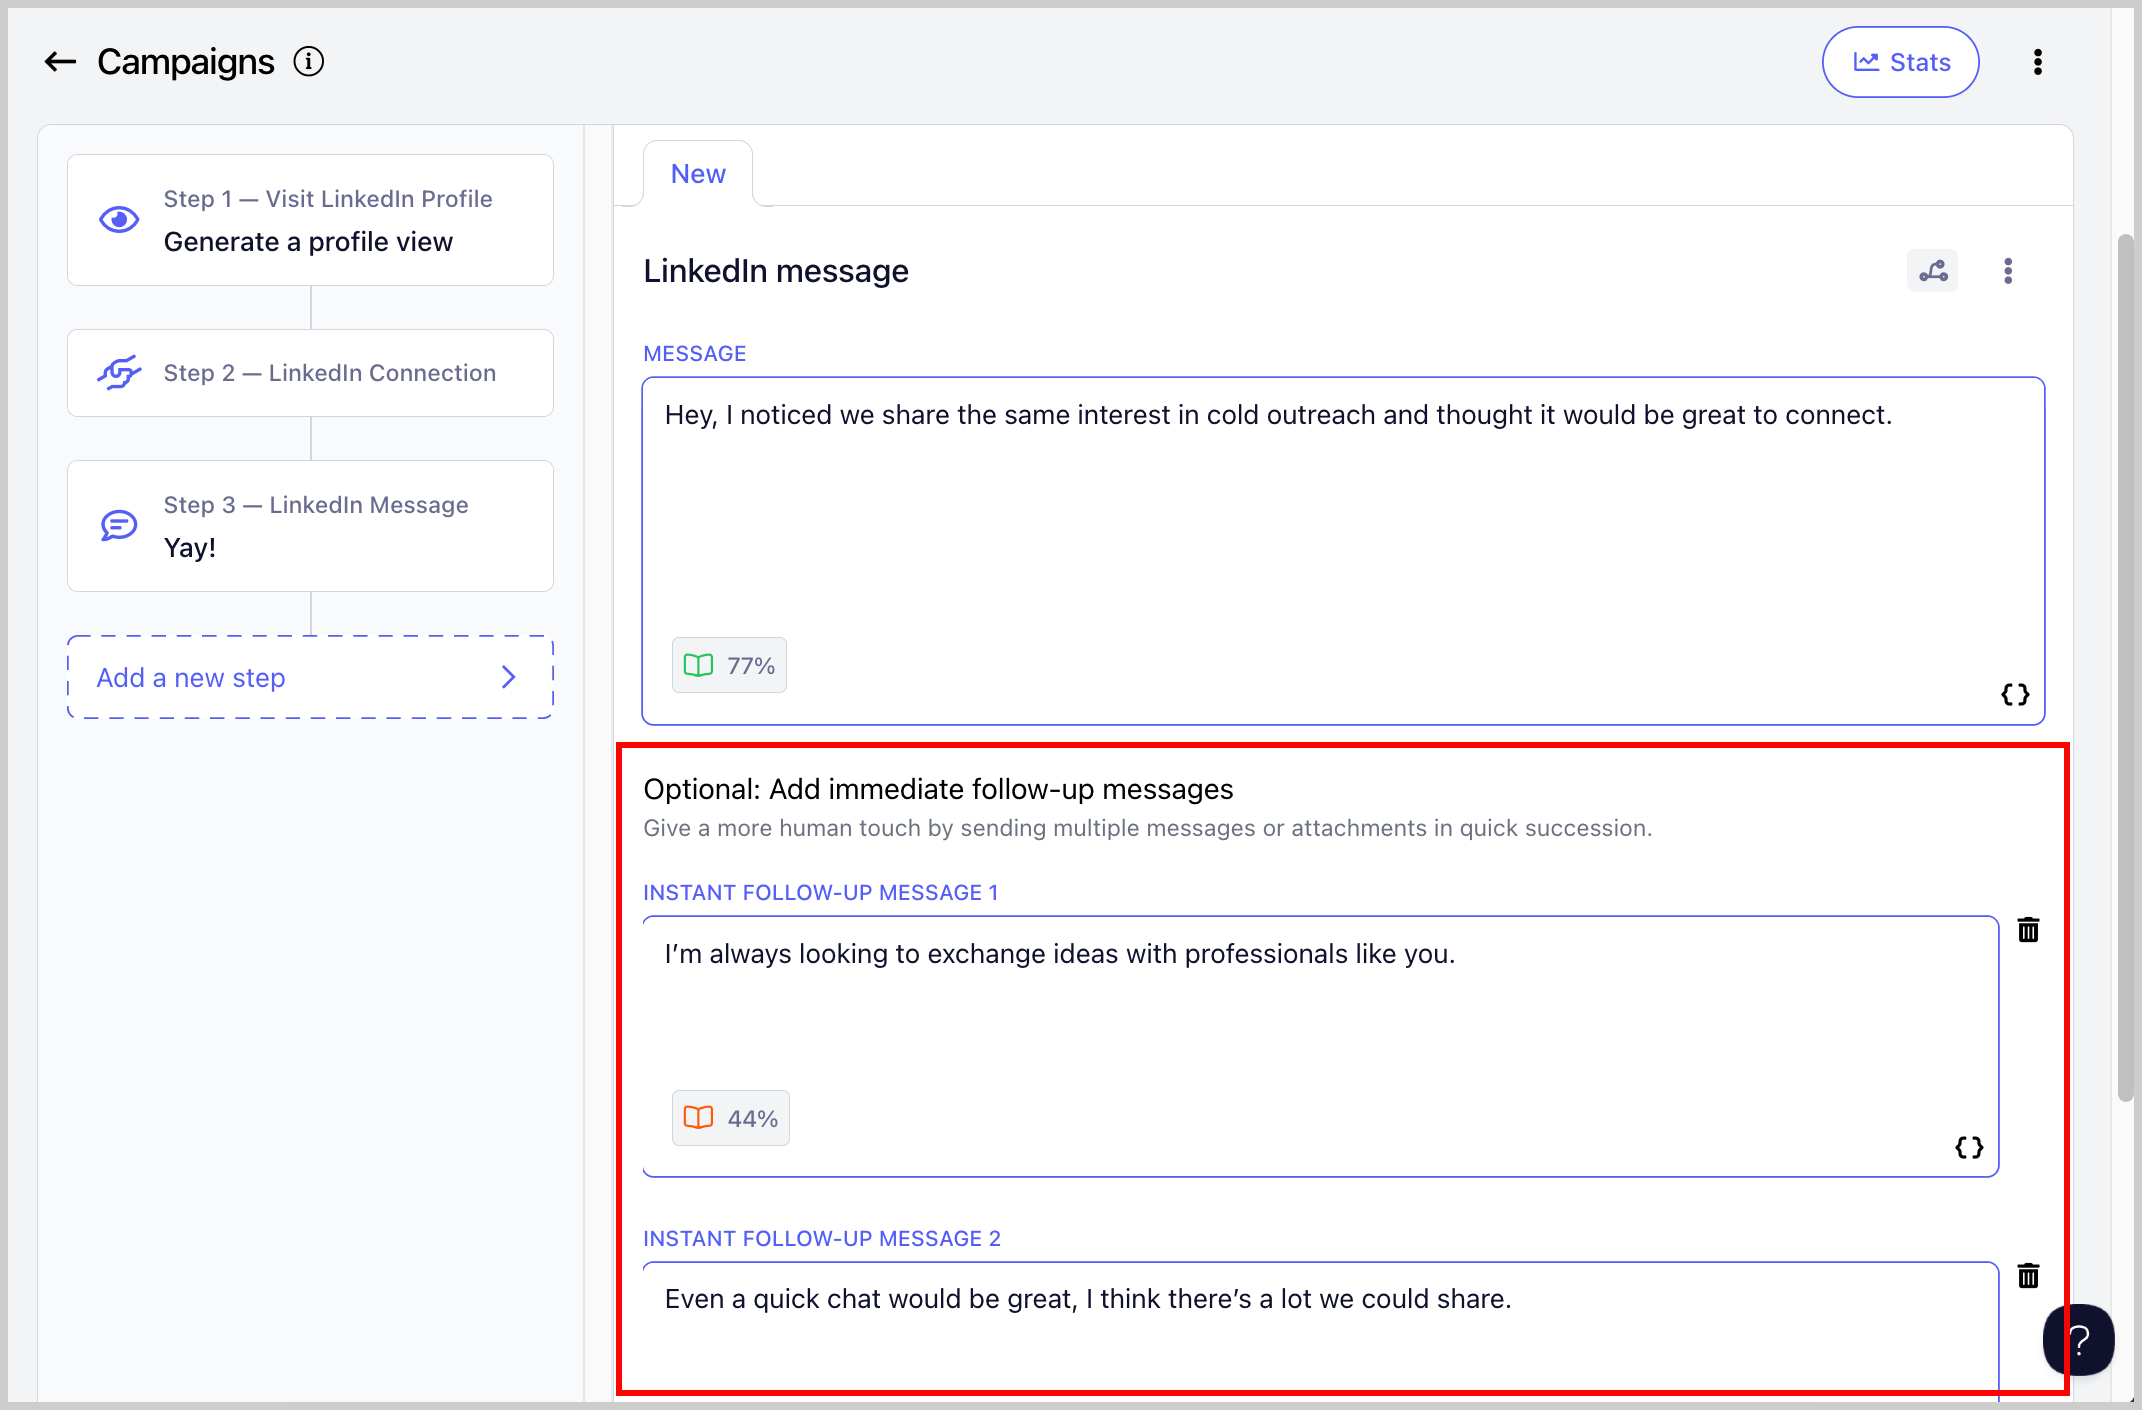Click the info icon beside Campaigns title
2142x1410 pixels.
click(x=308, y=62)
